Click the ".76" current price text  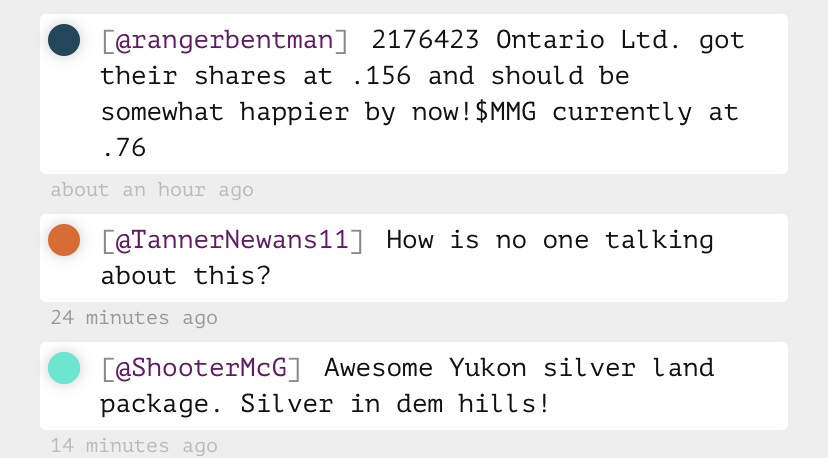coord(124,148)
